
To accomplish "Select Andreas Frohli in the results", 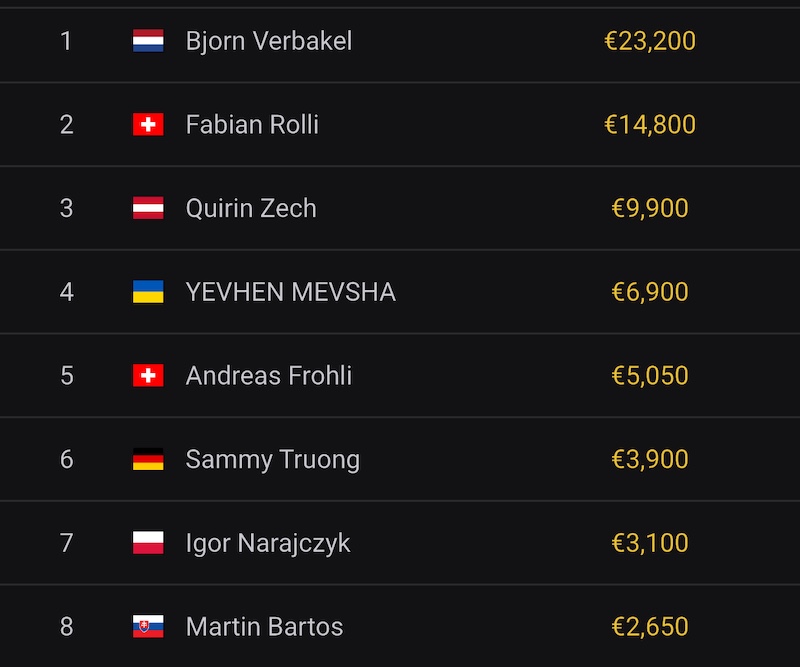I will tap(269, 376).
